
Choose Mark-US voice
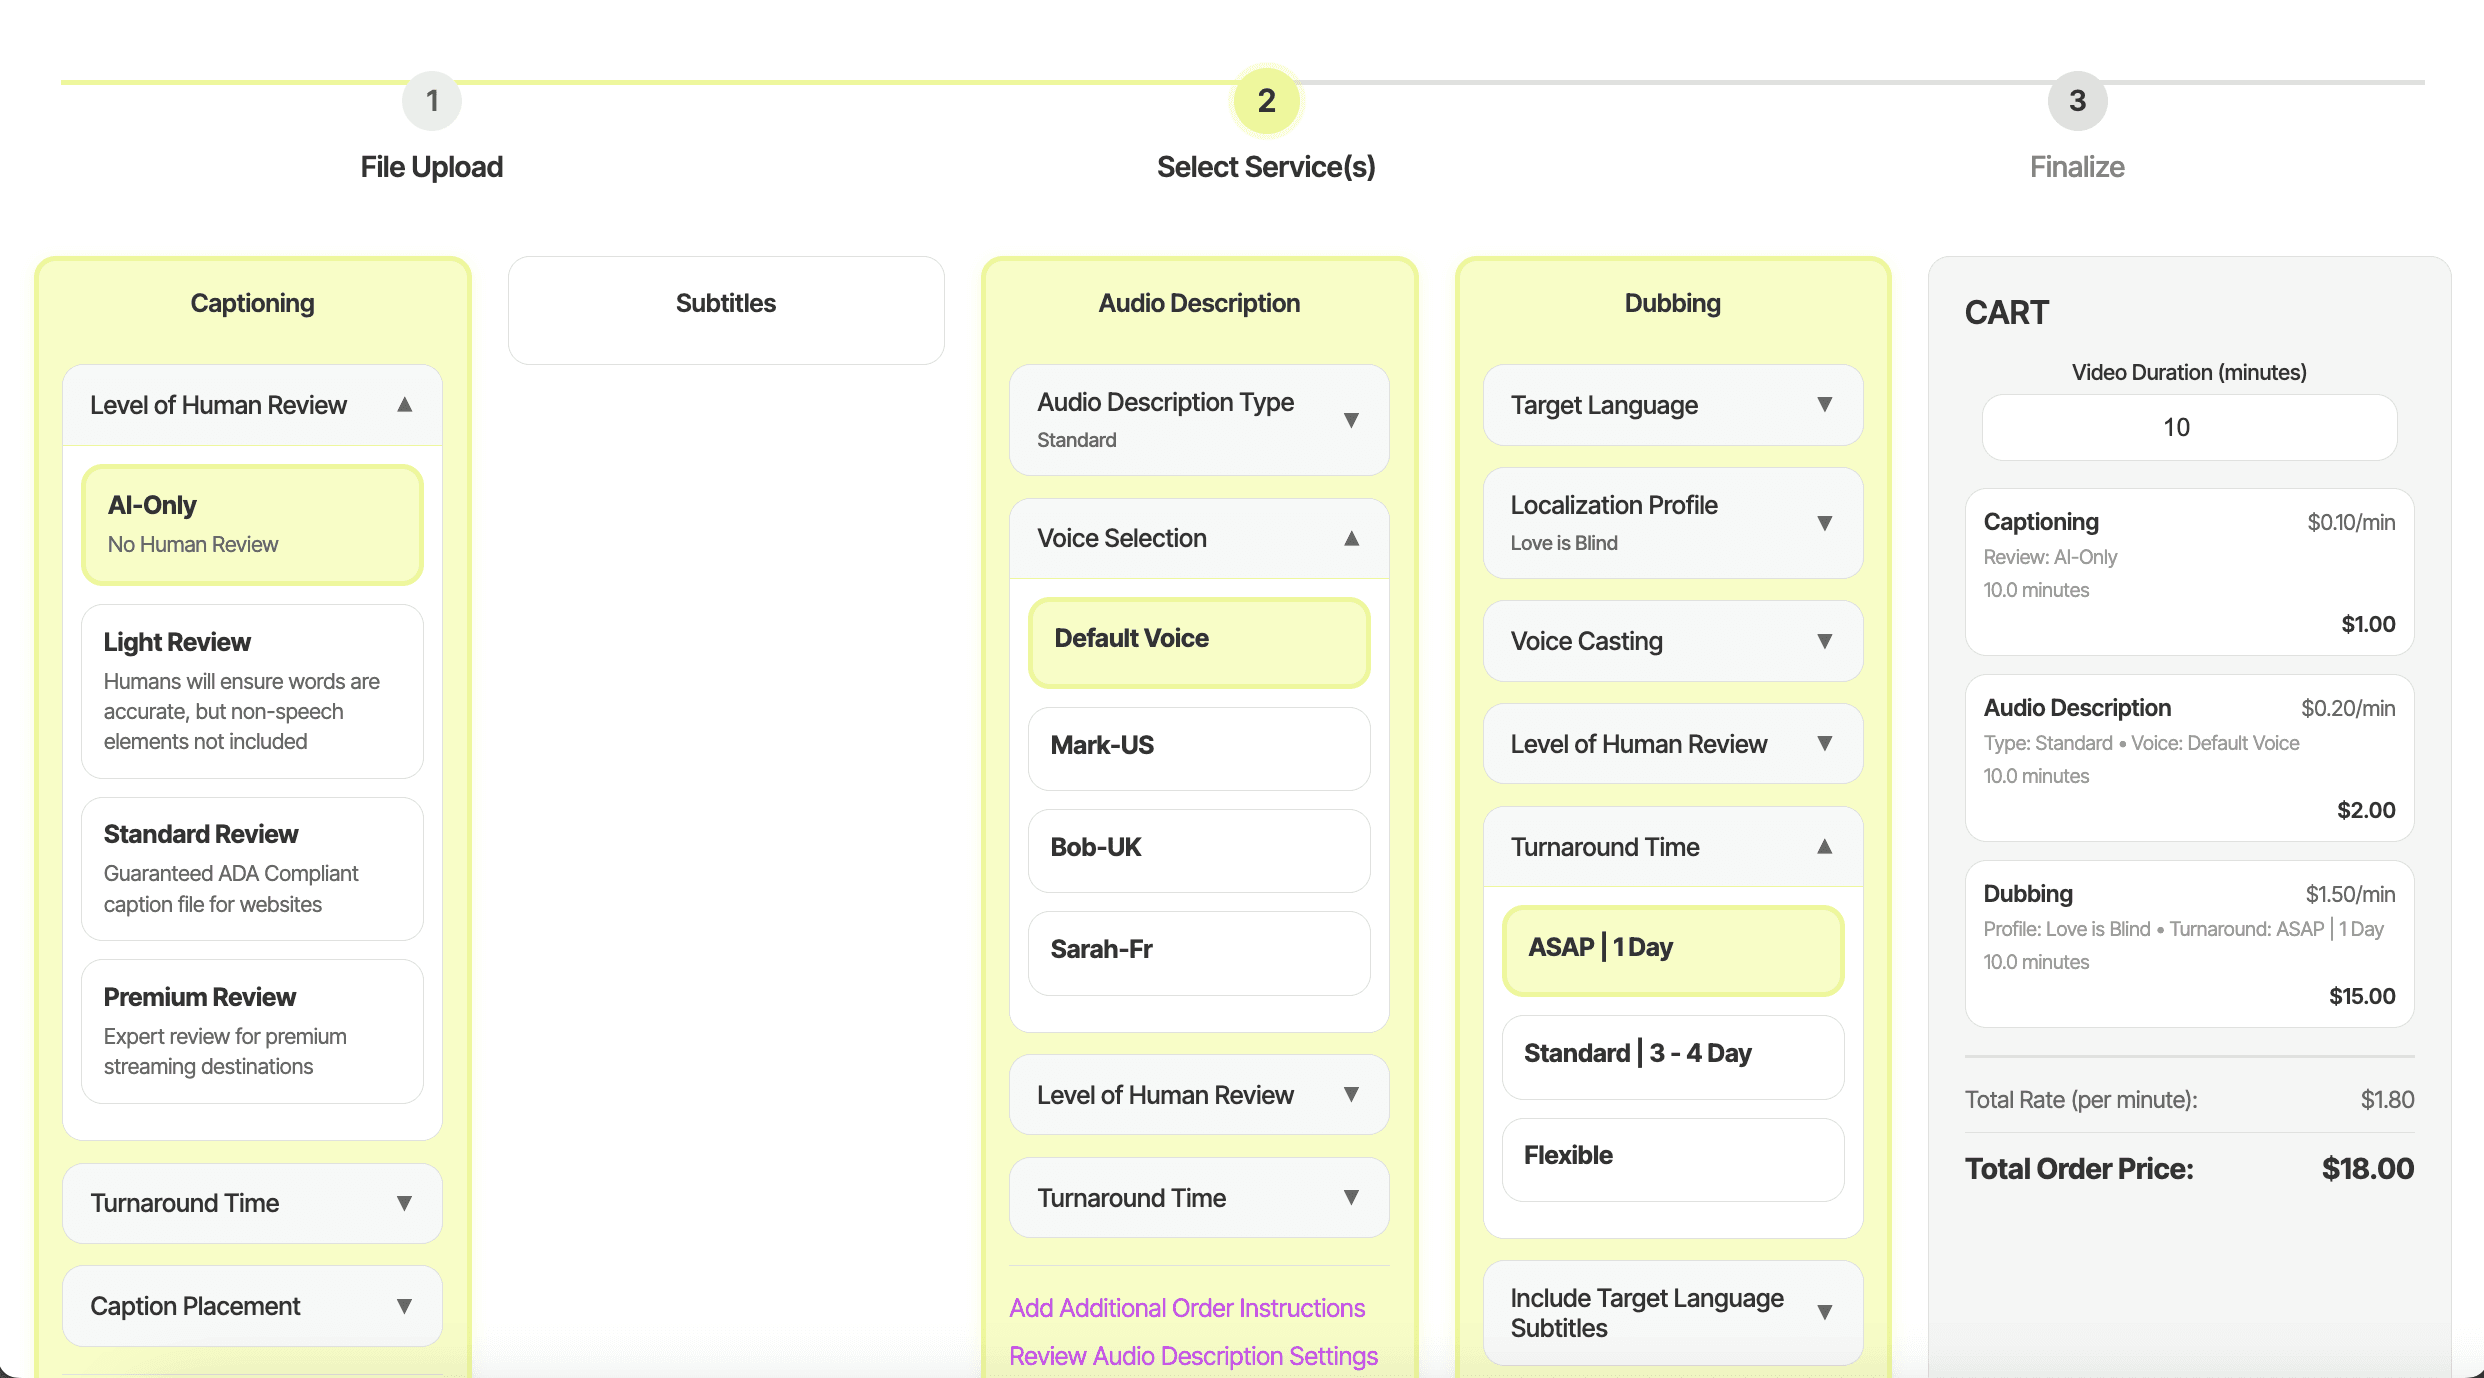pyautogui.click(x=1198, y=746)
